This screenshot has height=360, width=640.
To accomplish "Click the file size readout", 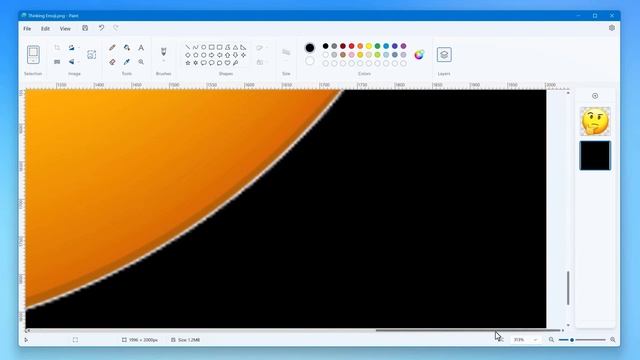I will tap(186, 340).
